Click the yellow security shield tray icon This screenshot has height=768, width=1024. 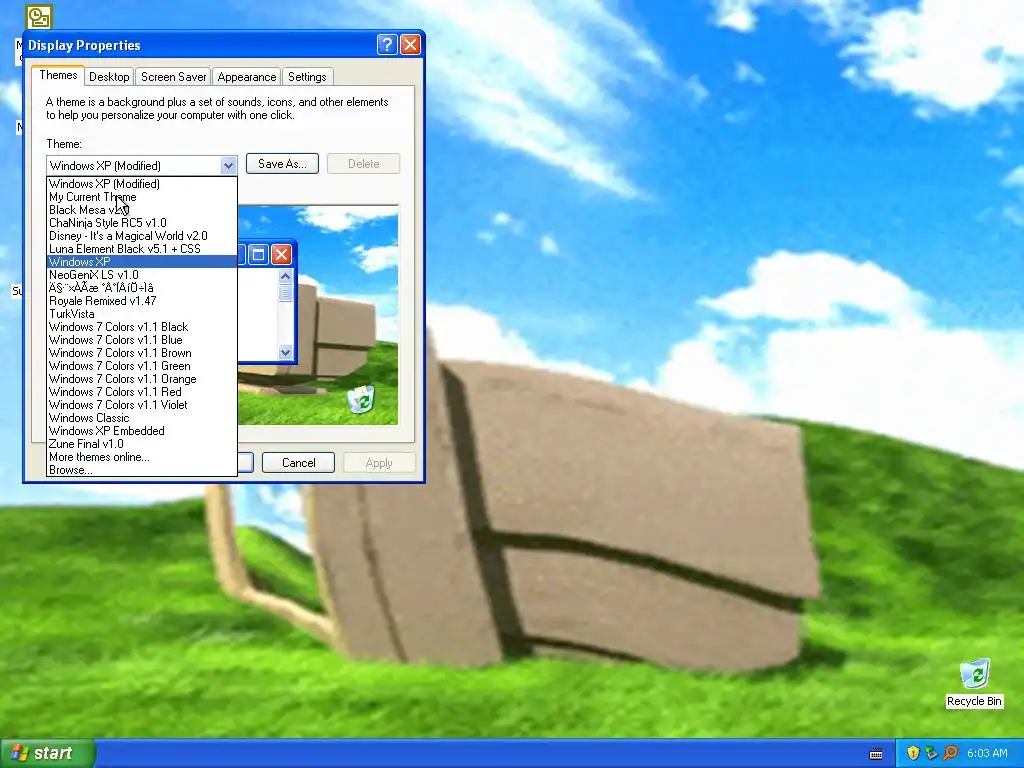coord(913,753)
